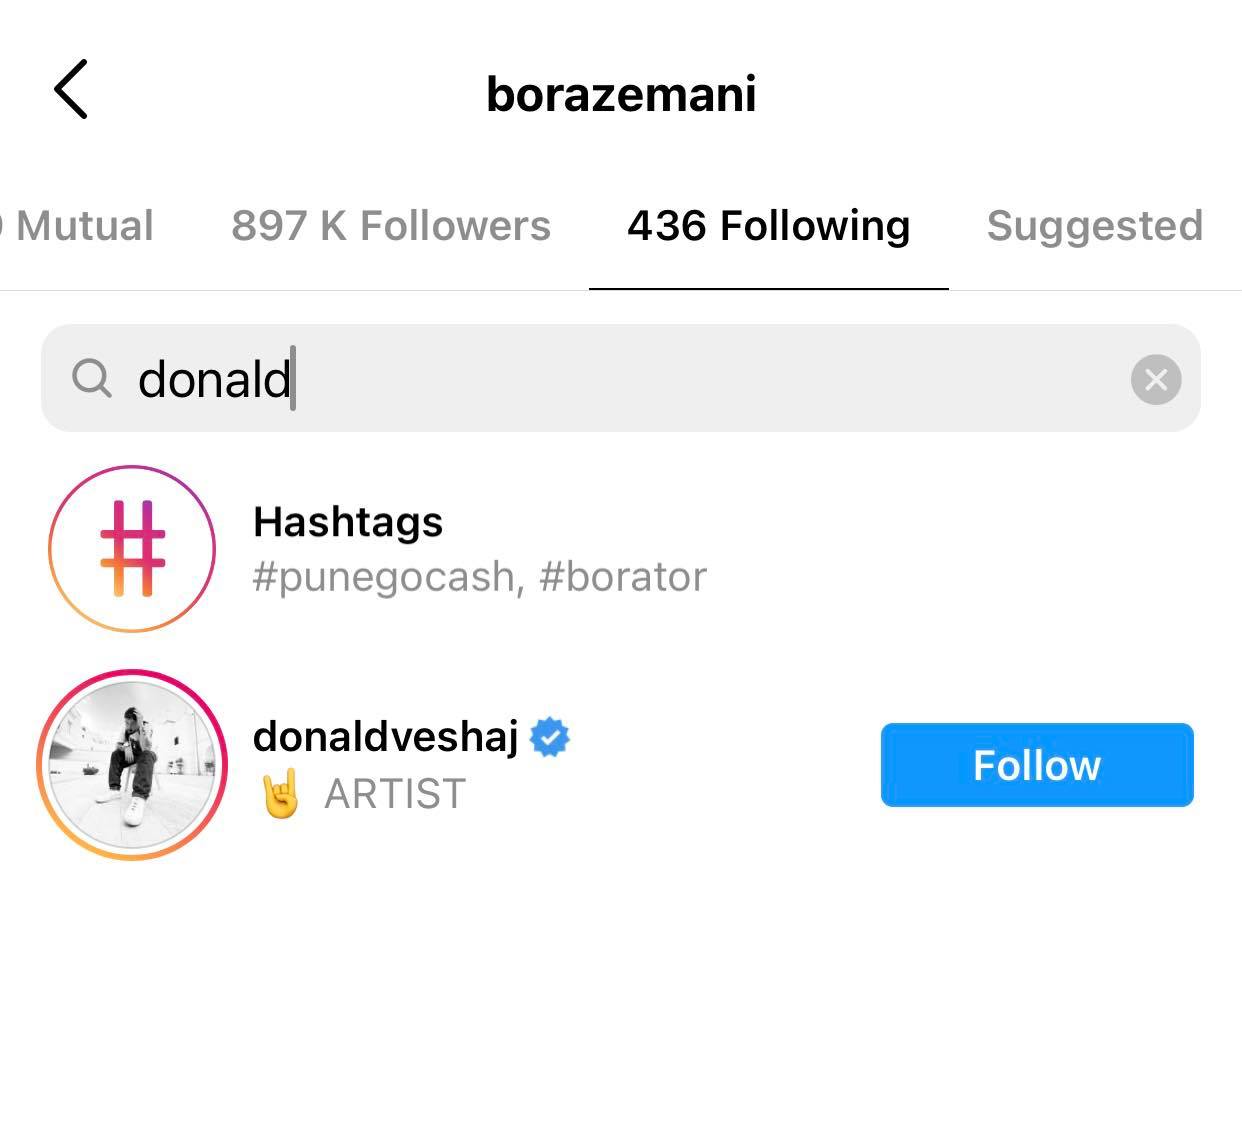The height and width of the screenshot is (1132, 1242).
Task: Click the ARTIST label under donaldveshaj
Action: pos(395,794)
